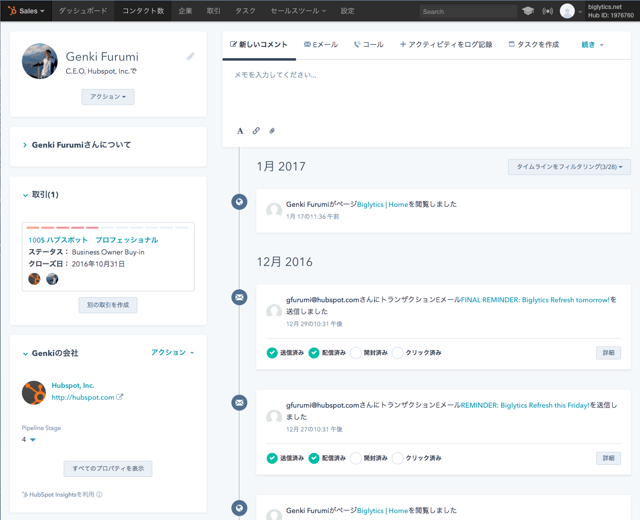This screenshot has height=520, width=640.
Task: Open the ダッシュボード menu item
Action: click(x=83, y=11)
